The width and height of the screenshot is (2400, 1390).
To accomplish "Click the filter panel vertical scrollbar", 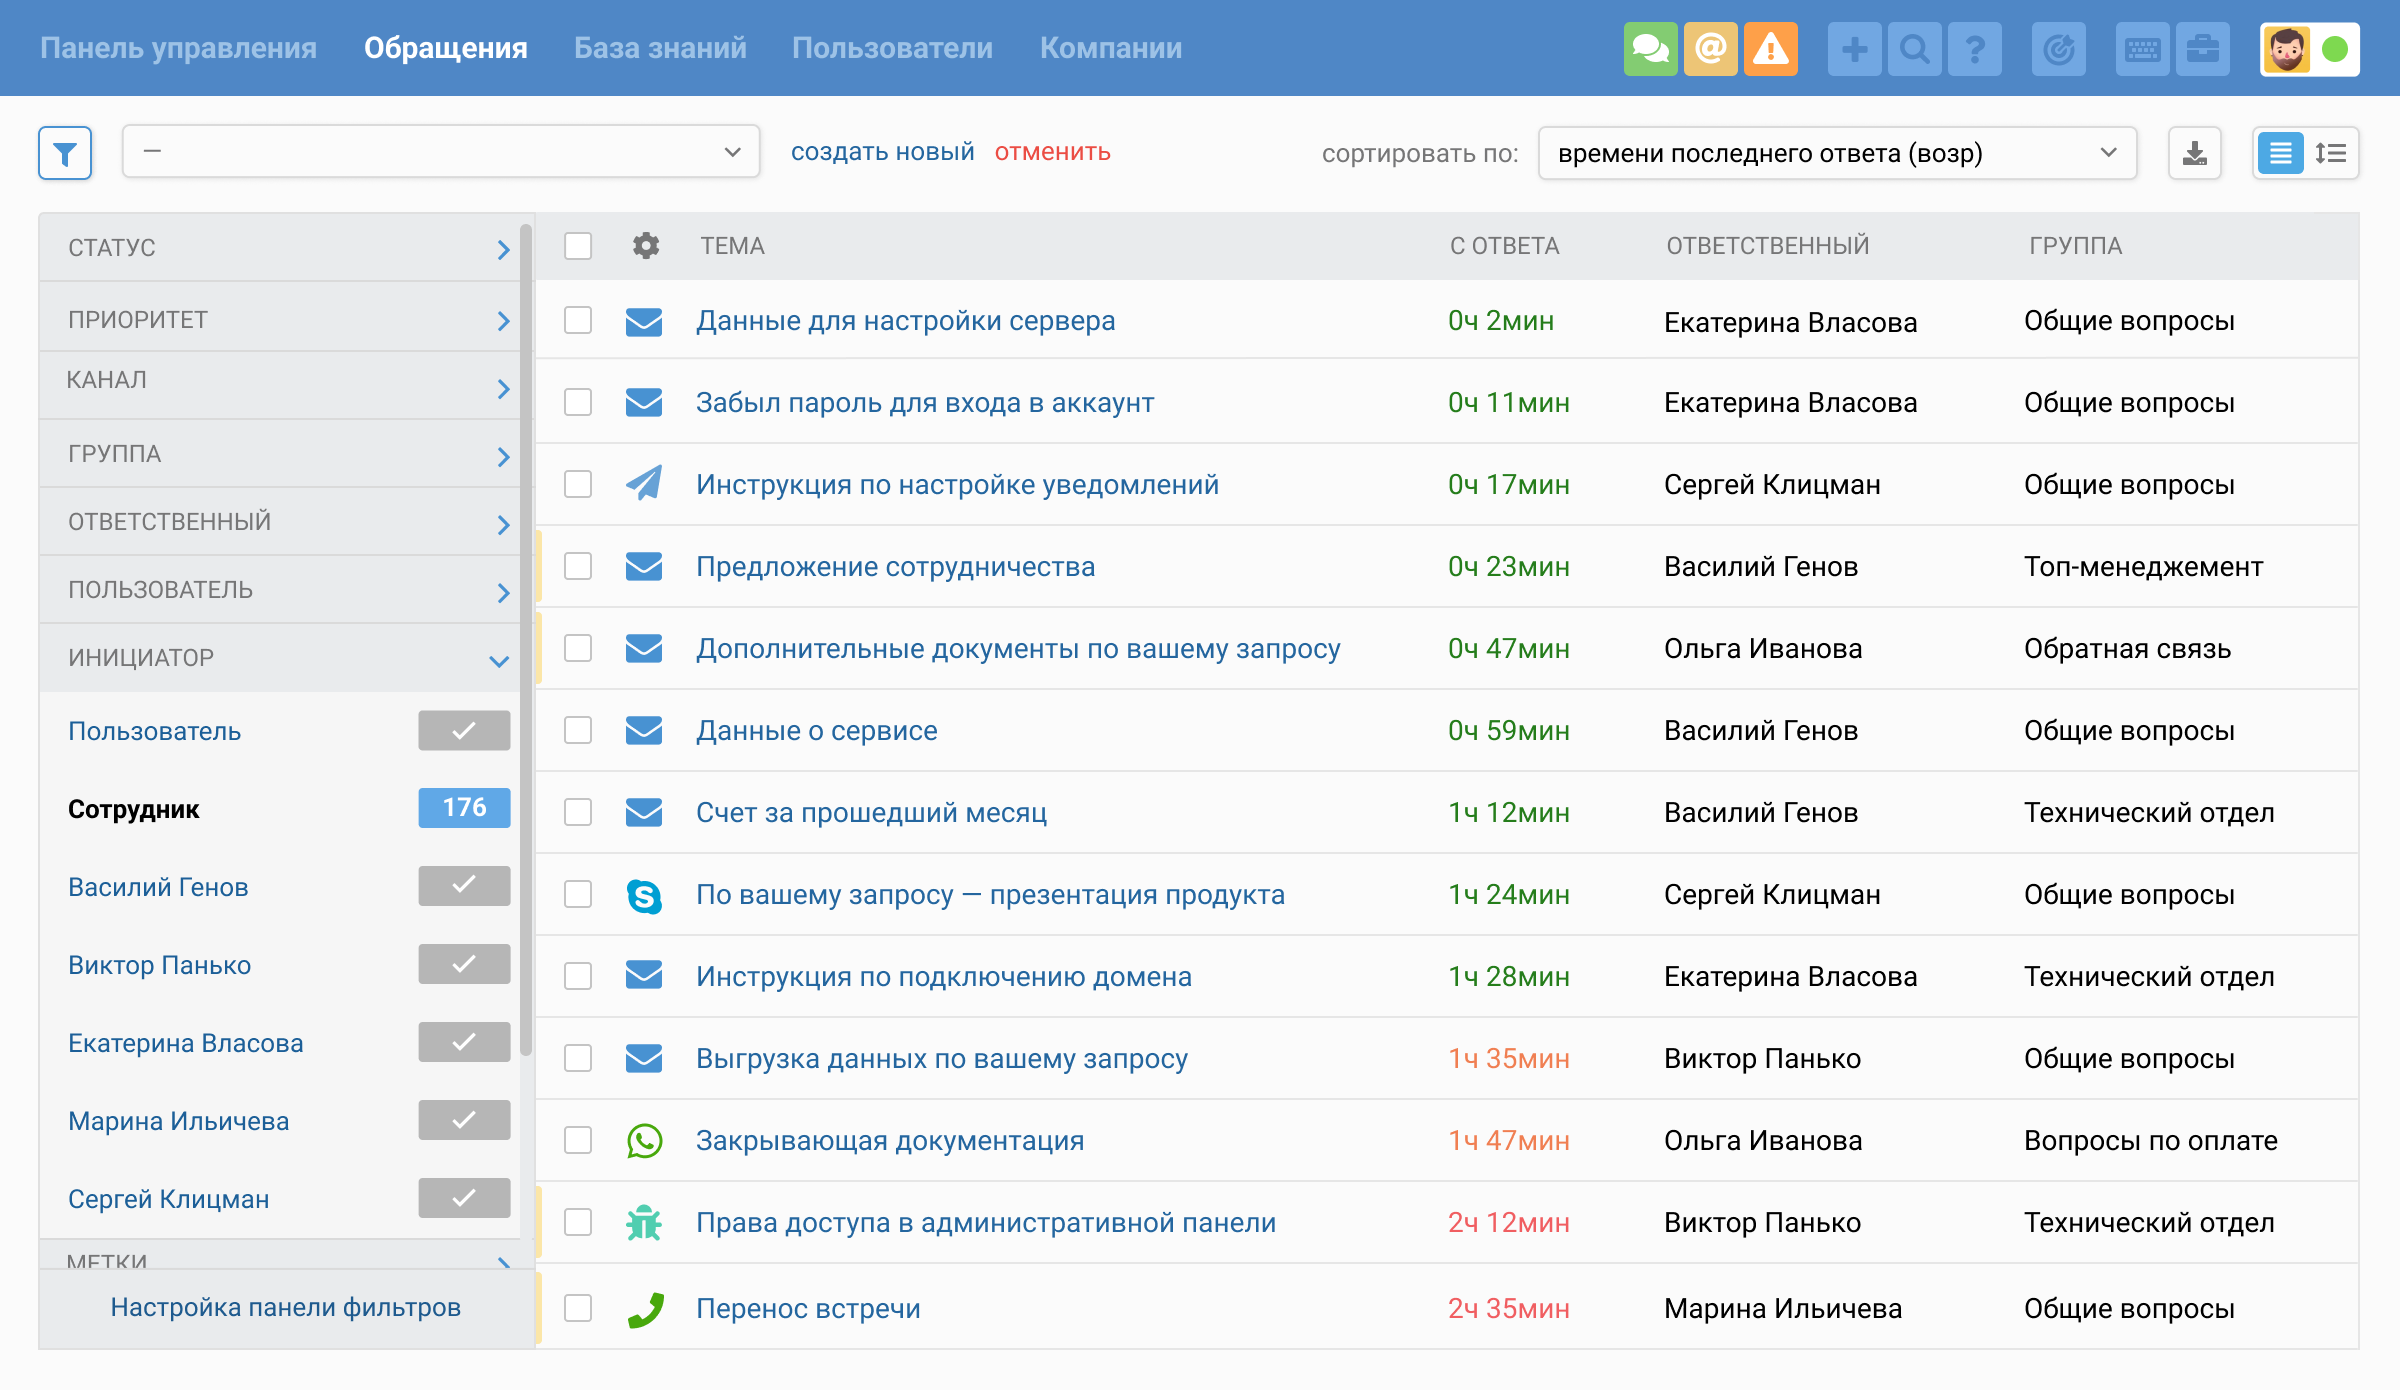I will (x=526, y=640).
